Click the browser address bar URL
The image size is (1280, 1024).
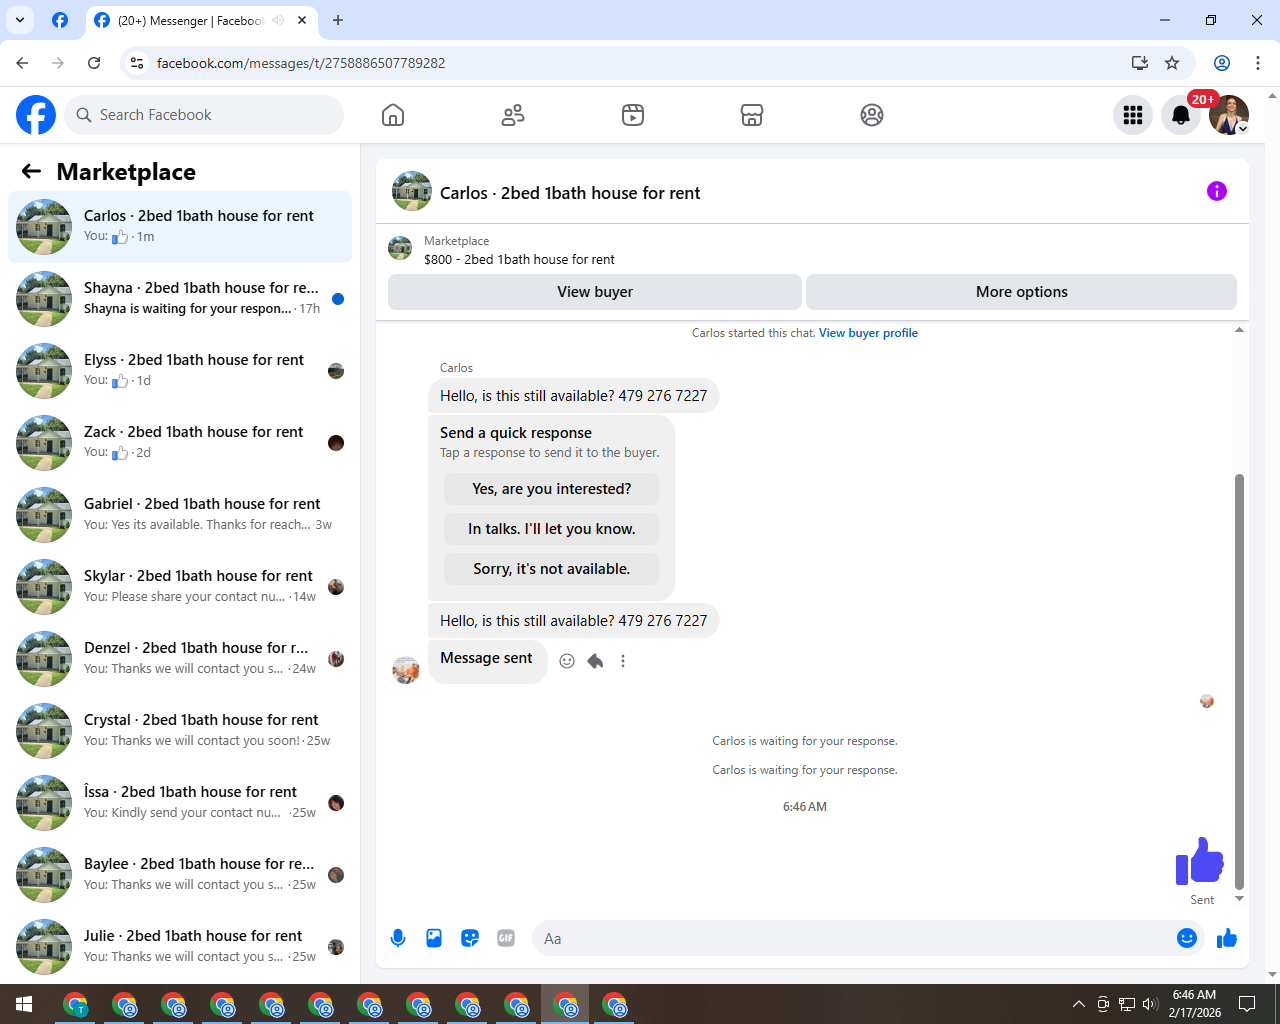pos(301,63)
